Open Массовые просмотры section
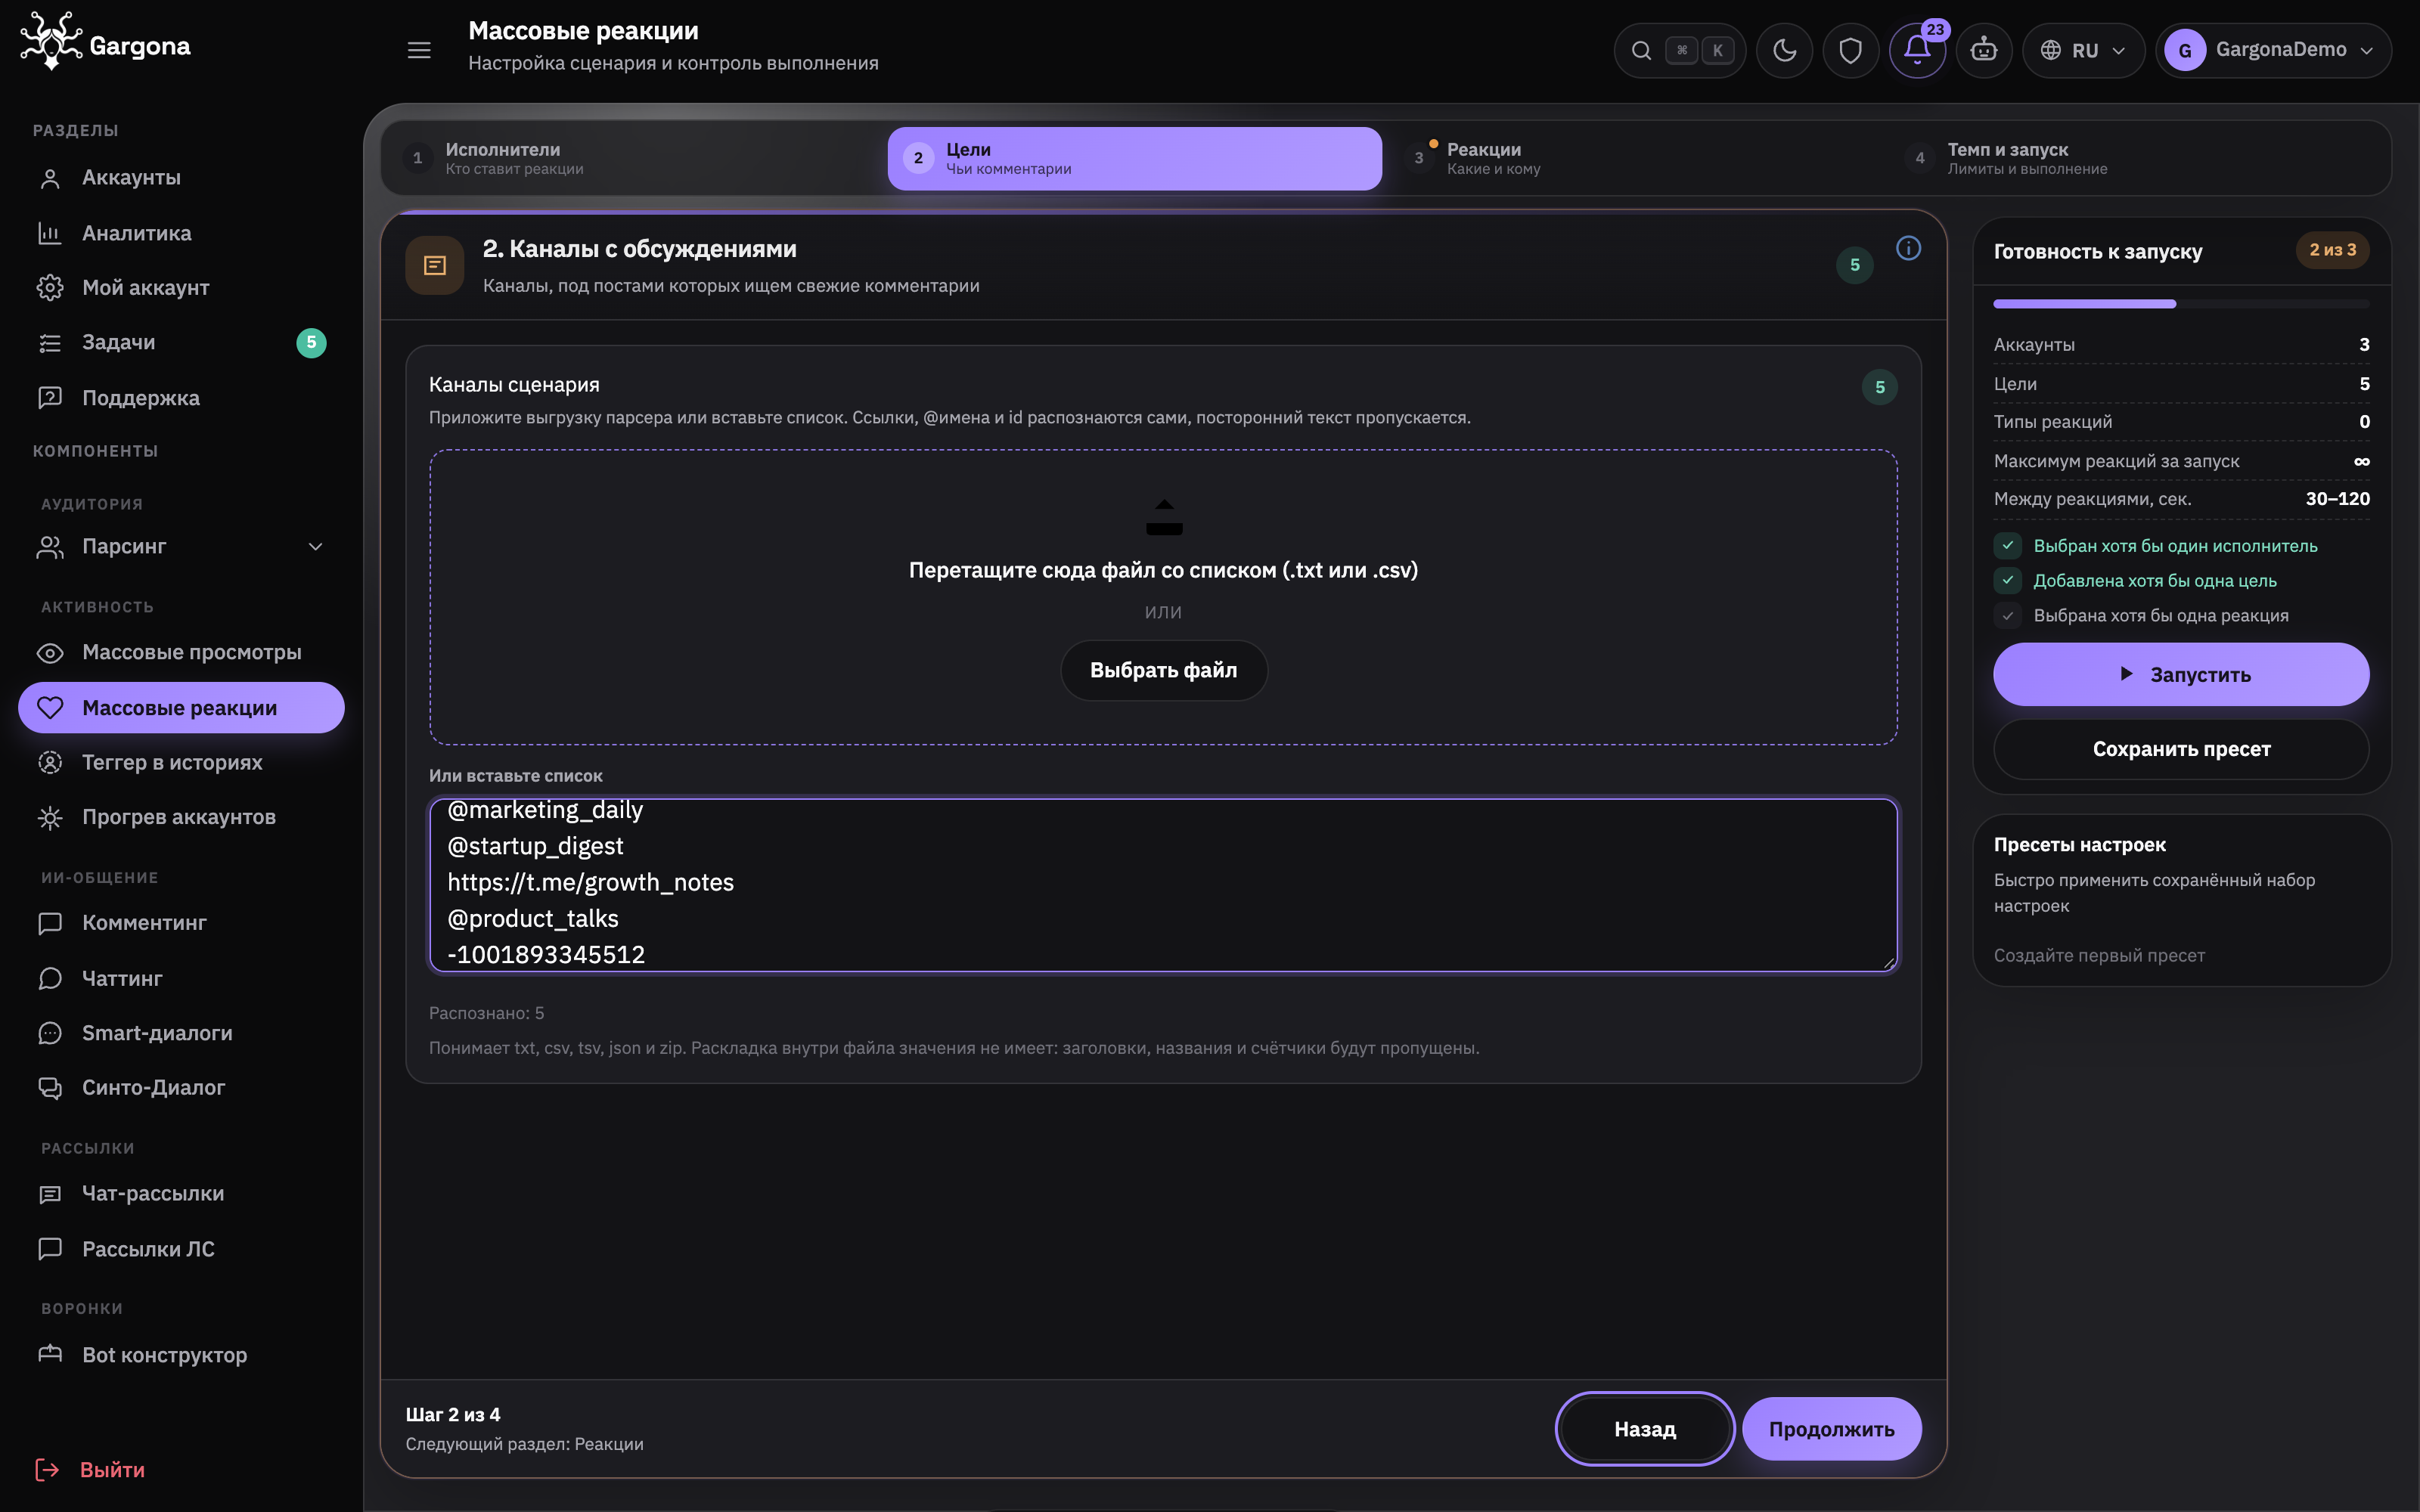2420x1512 pixels. [x=181, y=652]
